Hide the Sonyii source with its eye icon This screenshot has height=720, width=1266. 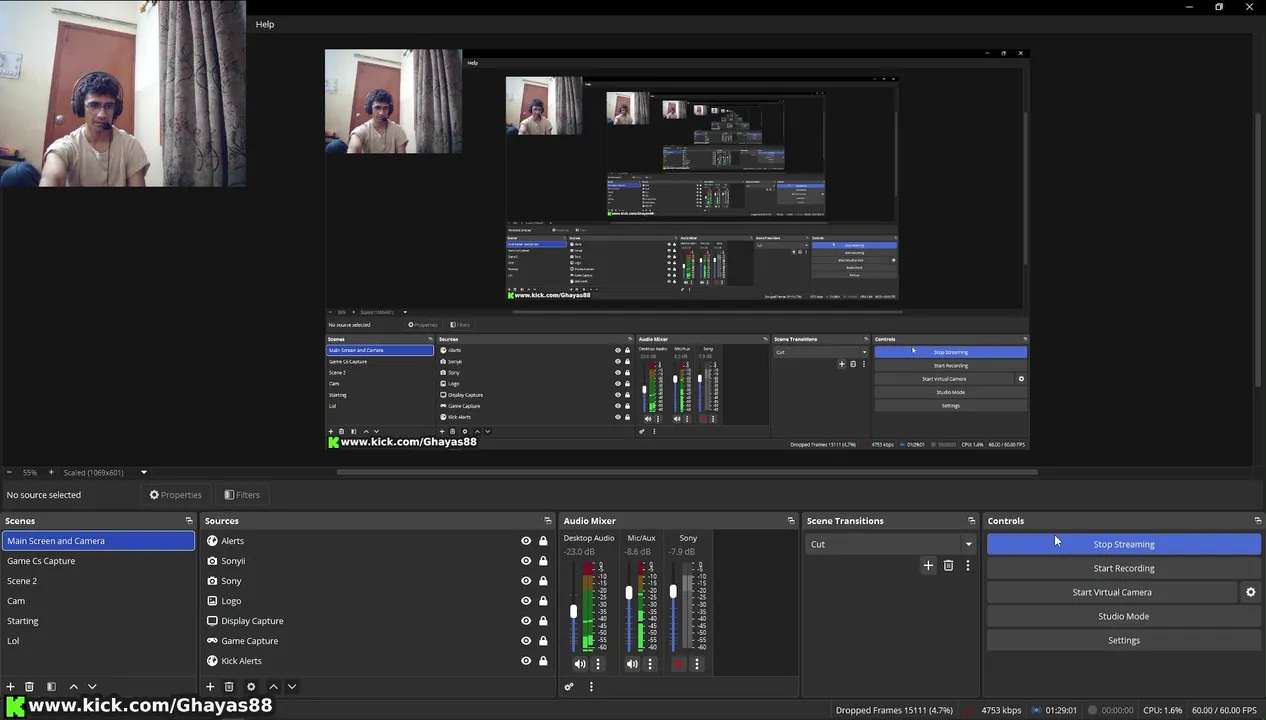click(x=526, y=561)
